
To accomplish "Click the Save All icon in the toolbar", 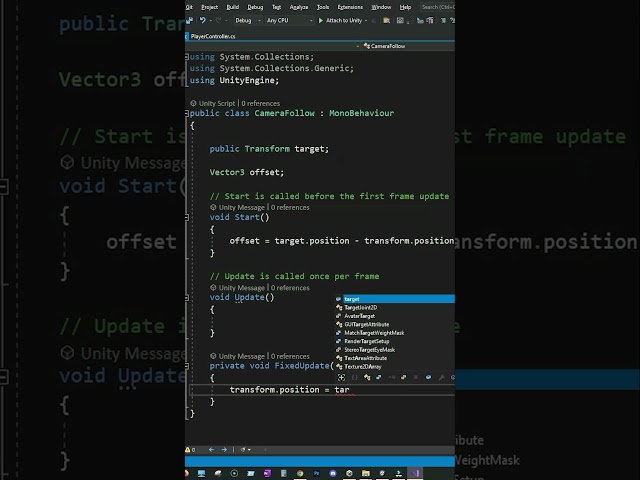I will (x=189, y=20).
